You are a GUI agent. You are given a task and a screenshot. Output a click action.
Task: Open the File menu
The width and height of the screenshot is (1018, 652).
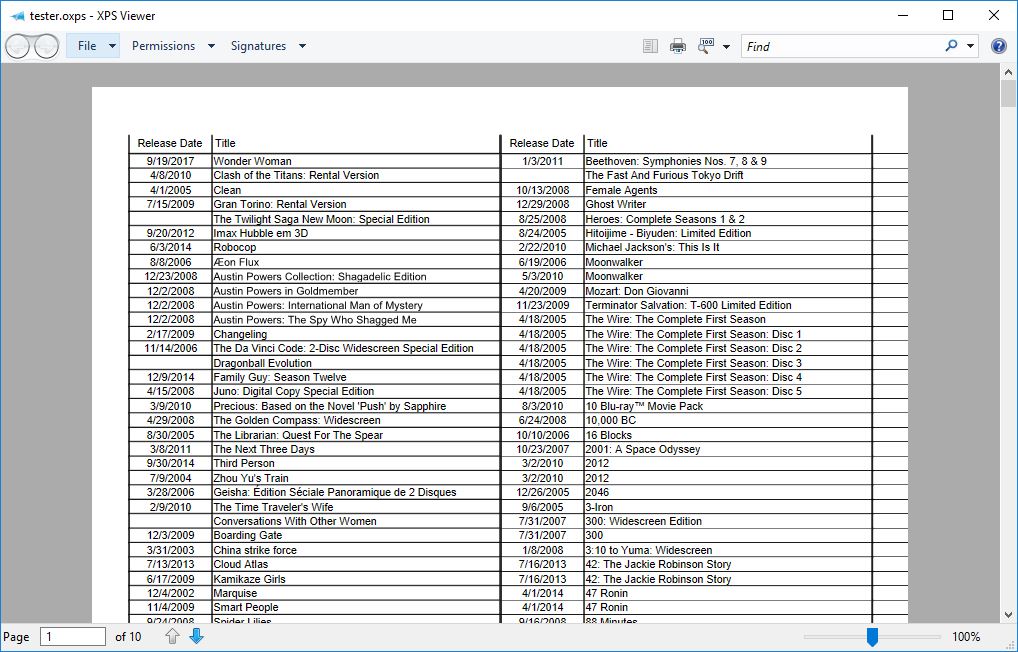pos(87,46)
